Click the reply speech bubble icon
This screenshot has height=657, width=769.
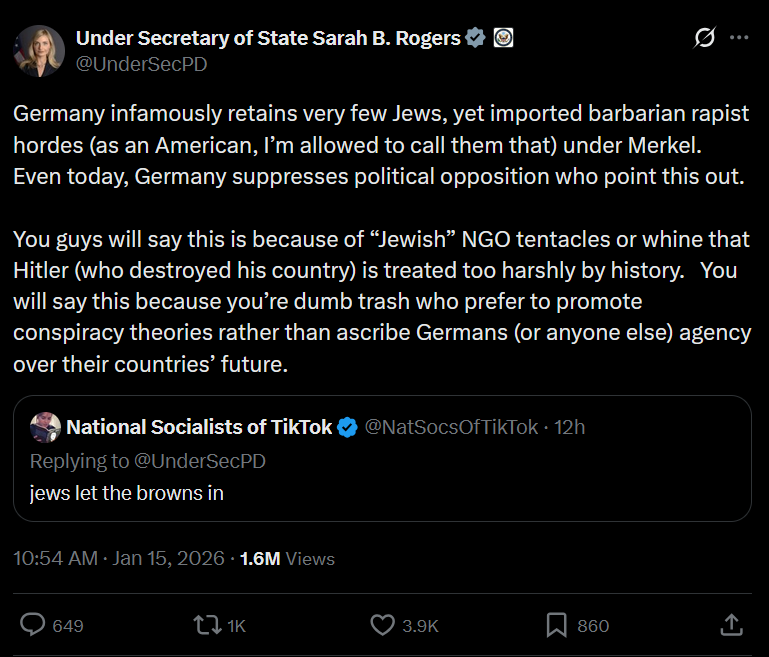pyautogui.click(x=33, y=625)
